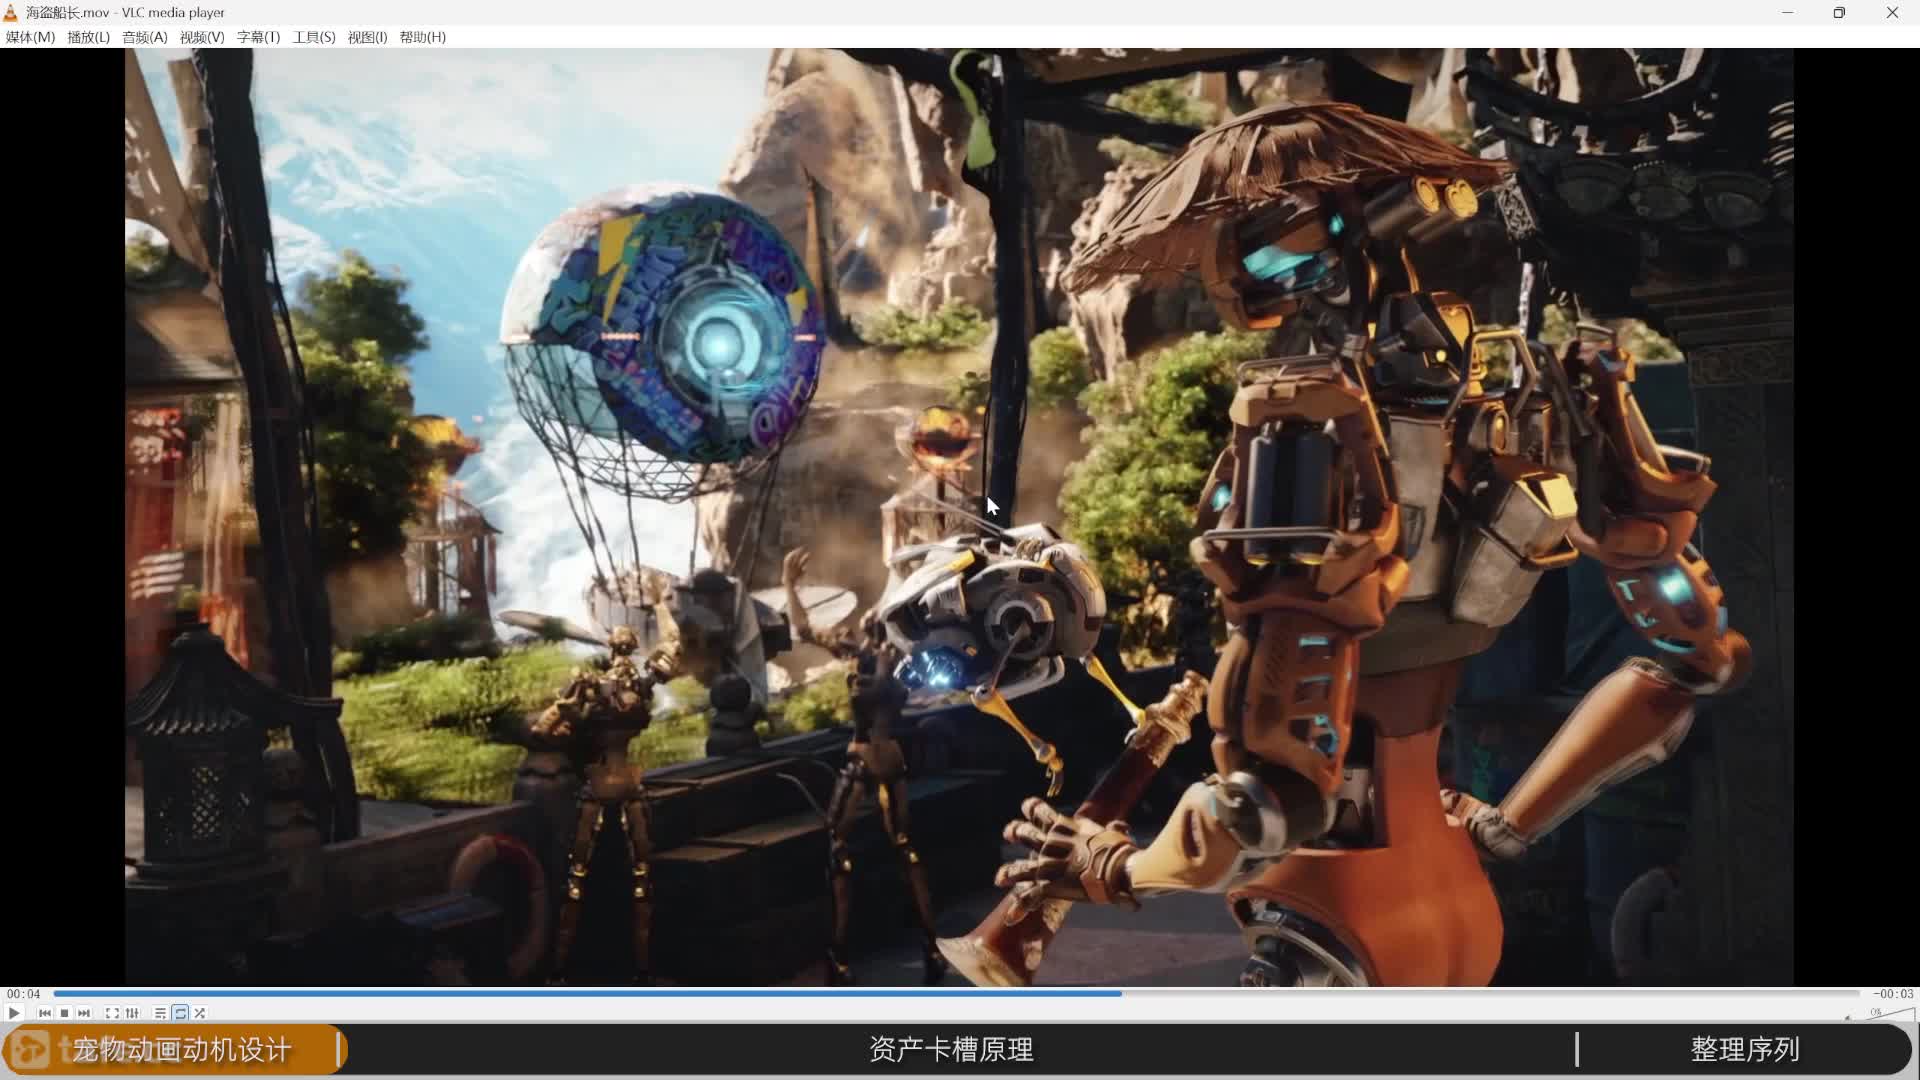The height and width of the screenshot is (1080, 1920).
Task: Click the Play button
Action: point(14,1013)
